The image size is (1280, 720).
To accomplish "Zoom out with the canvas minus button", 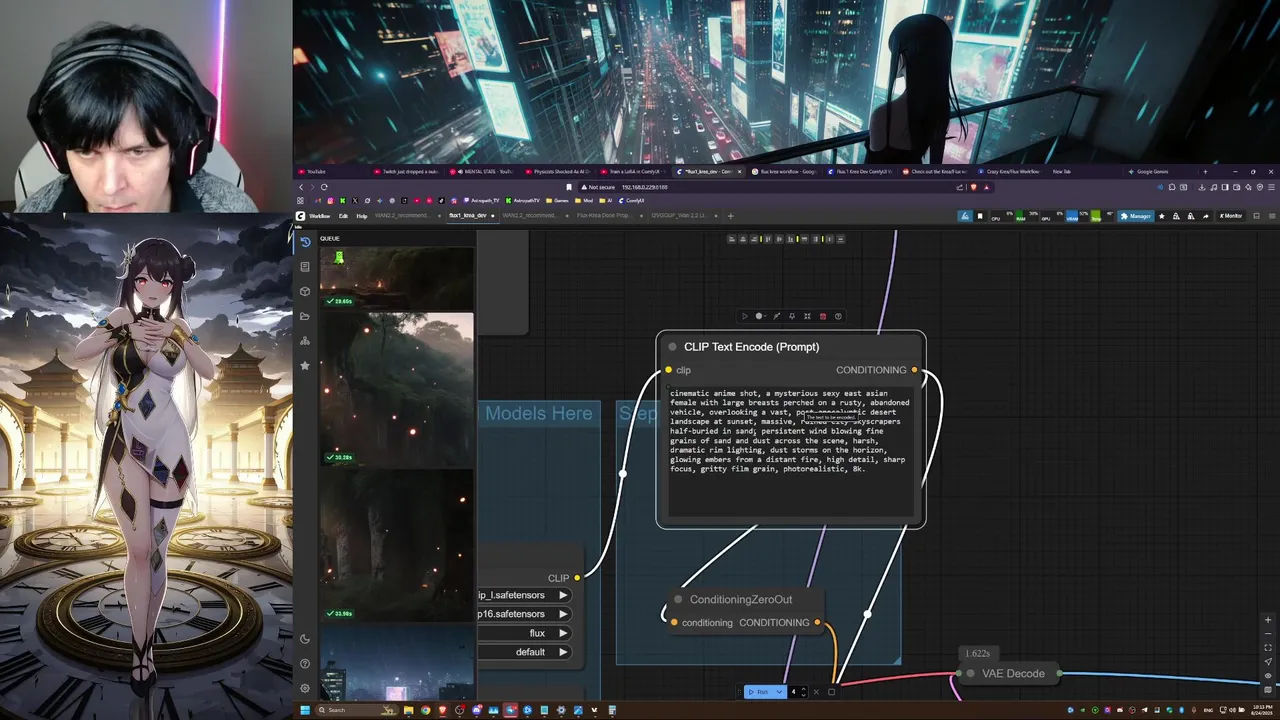I will coord(1268,634).
